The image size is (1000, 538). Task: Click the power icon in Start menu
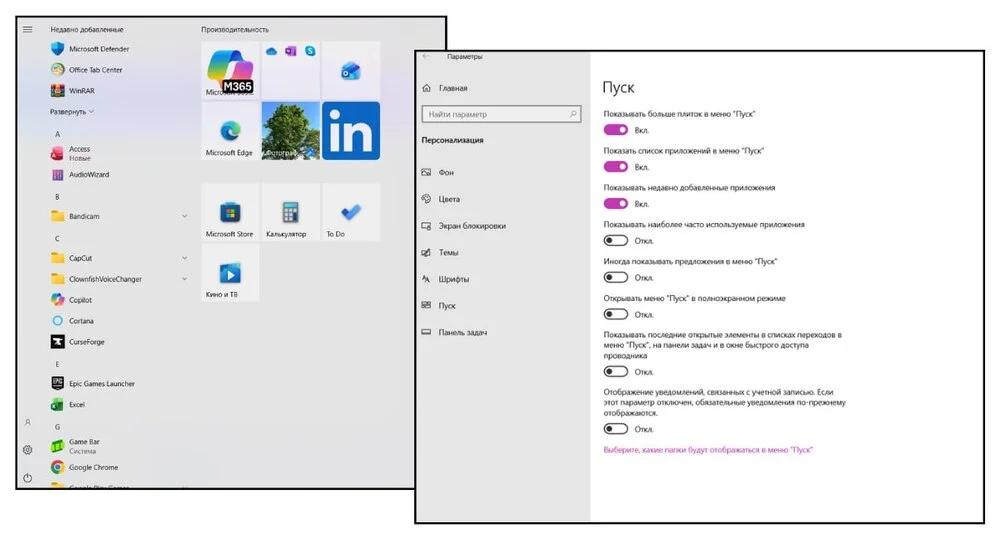(27, 478)
